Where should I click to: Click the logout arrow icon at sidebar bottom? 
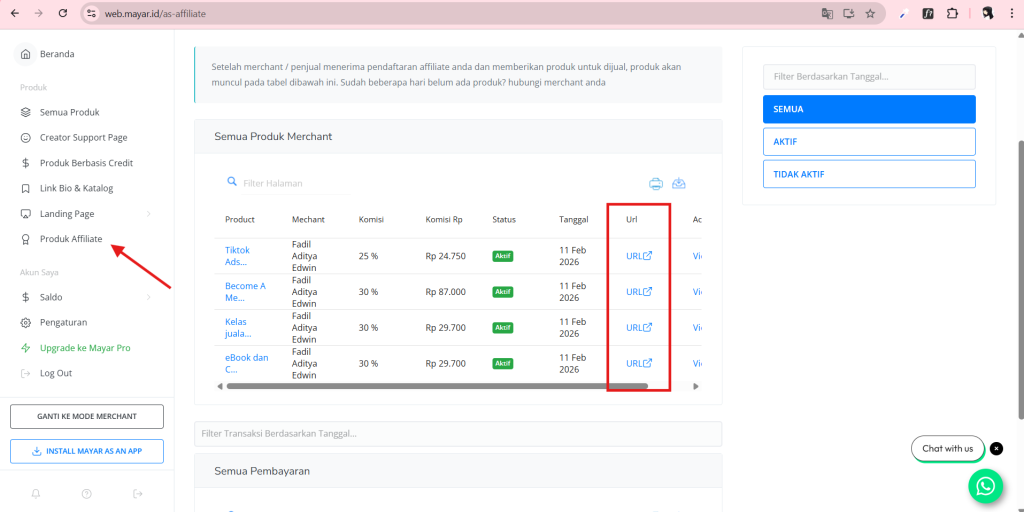[137, 493]
